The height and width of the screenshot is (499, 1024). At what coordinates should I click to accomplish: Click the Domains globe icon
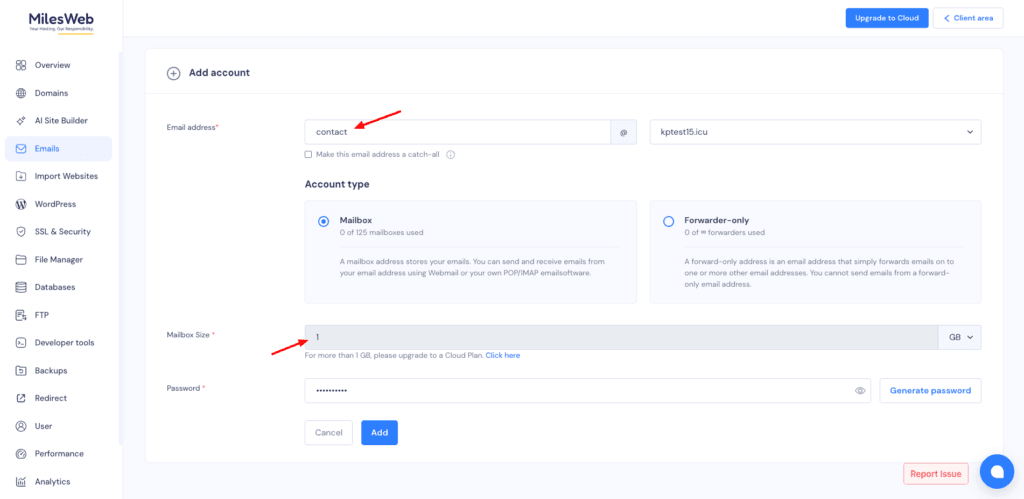click(x=21, y=93)
